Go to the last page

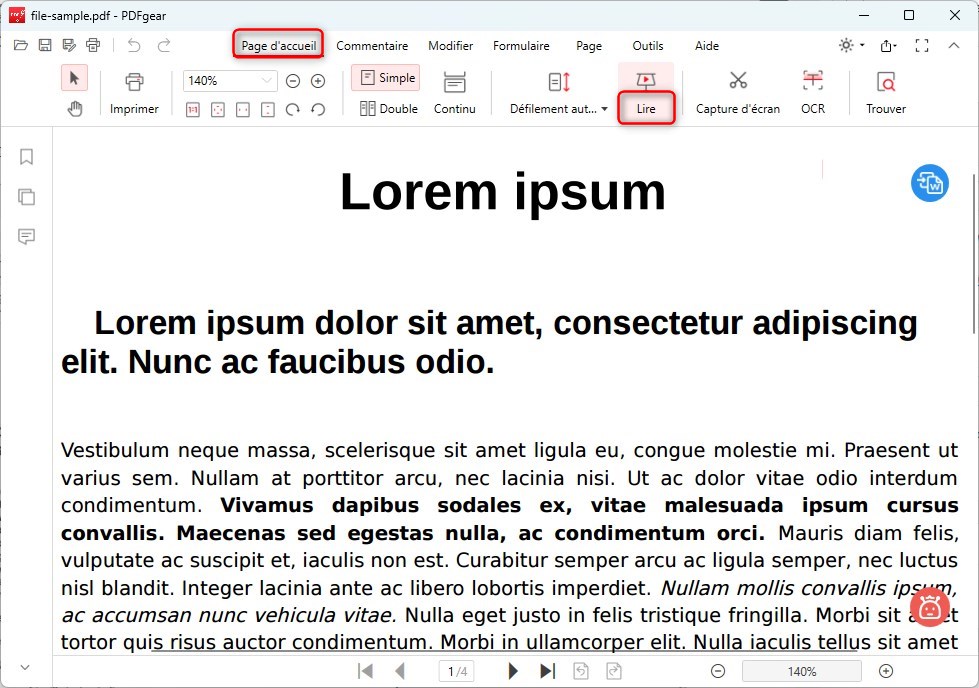(x=546, y=670)
